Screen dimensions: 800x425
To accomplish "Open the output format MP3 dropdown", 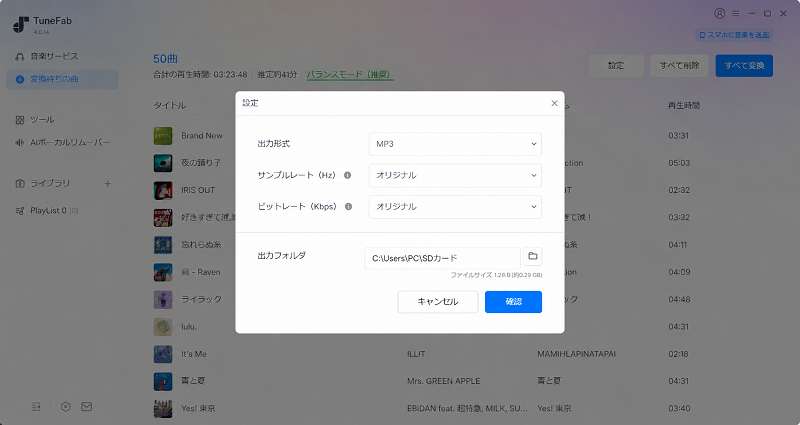I will point(455,144).
